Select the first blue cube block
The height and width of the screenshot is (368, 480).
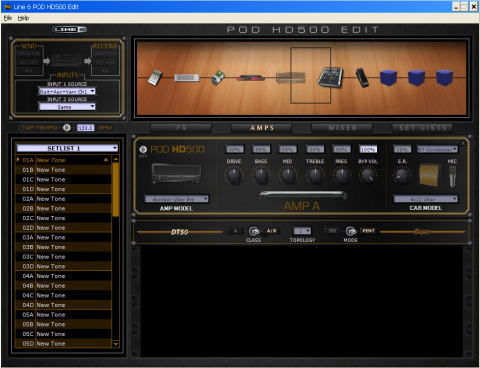click(x=388, y=78)
